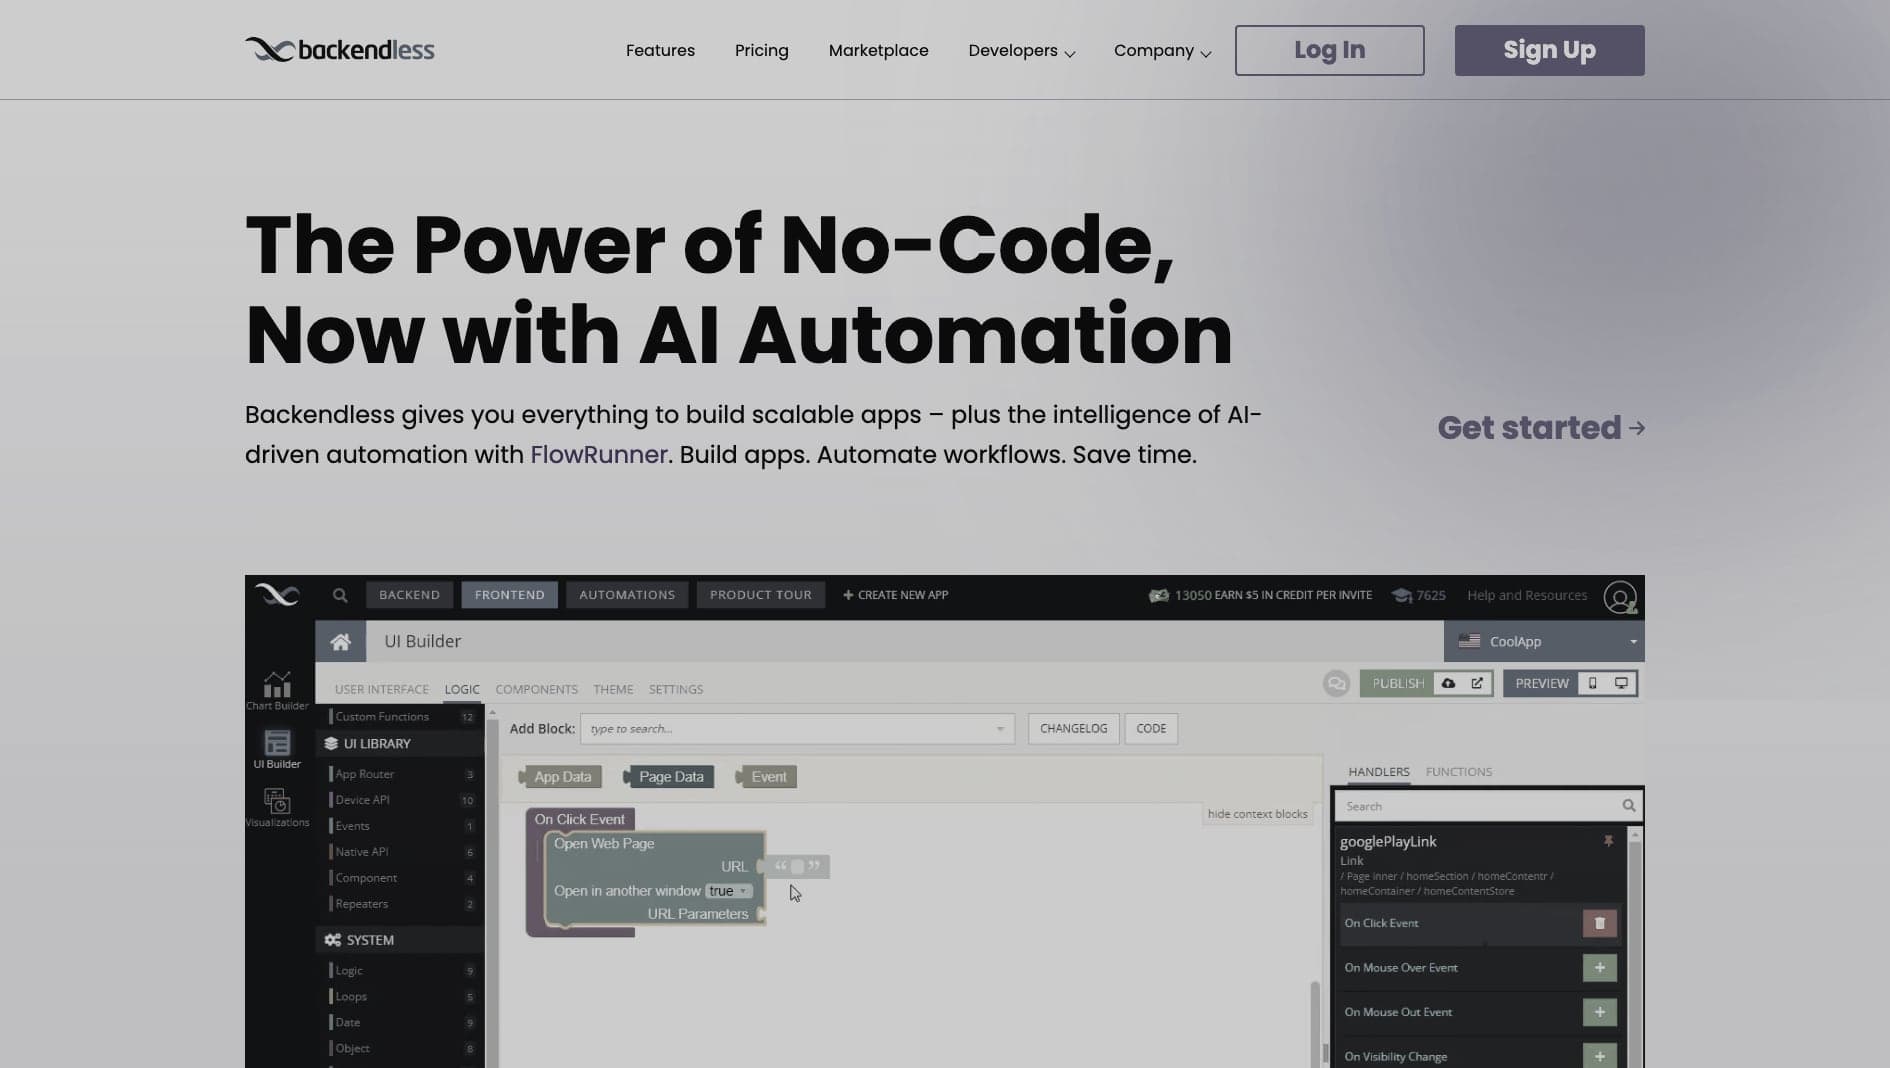Click the chat bubble icon near Publish
1890x1068 pixels.
pyautogui.click(x=1336, y=683)
